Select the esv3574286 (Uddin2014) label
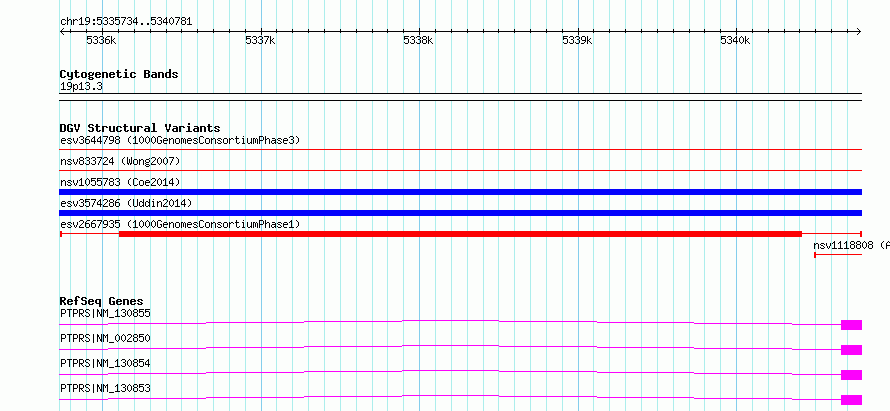 click(126, 203)
